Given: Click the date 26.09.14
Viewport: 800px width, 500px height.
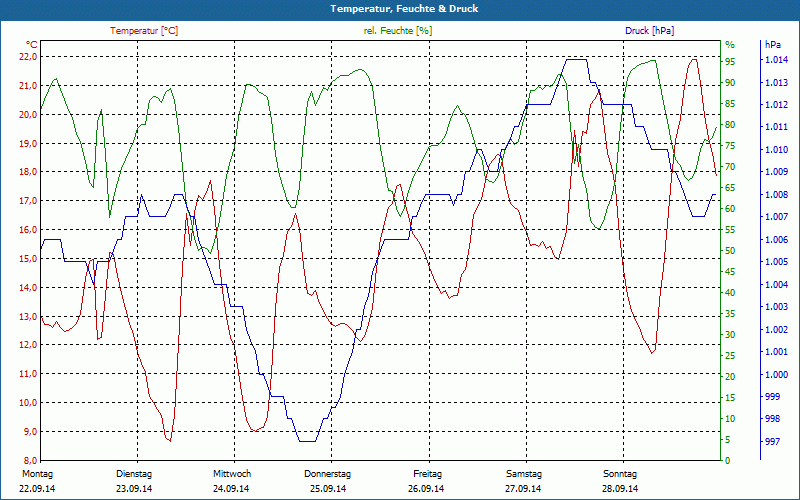Looking at the screenshot, I should coord(426,488).
